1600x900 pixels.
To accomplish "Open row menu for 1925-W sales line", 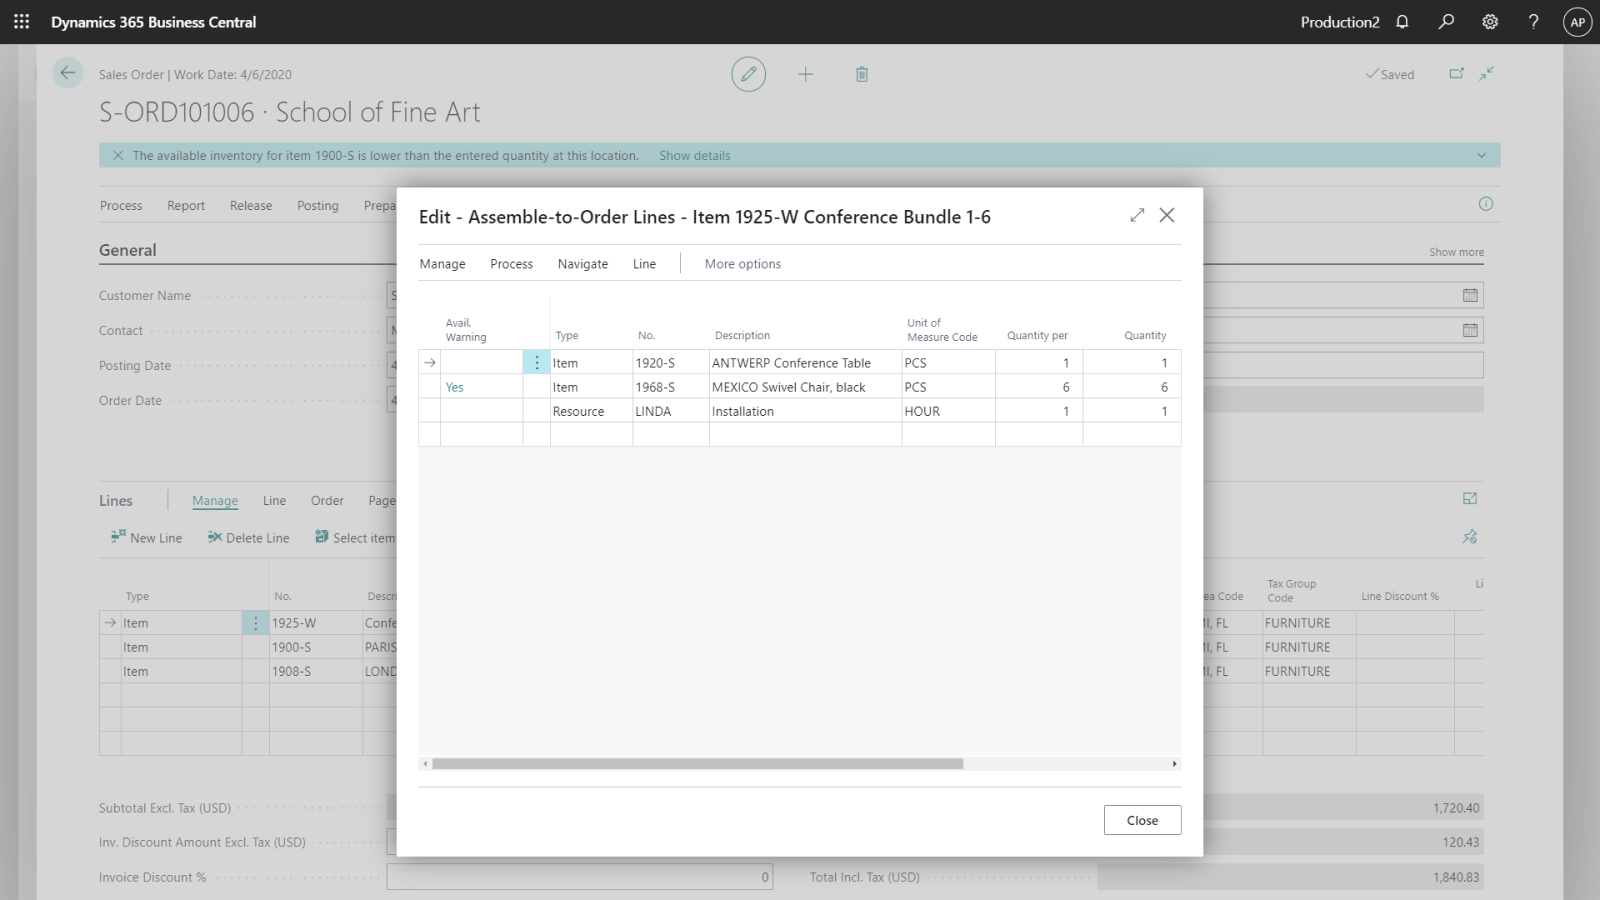I will pos(255,623).
